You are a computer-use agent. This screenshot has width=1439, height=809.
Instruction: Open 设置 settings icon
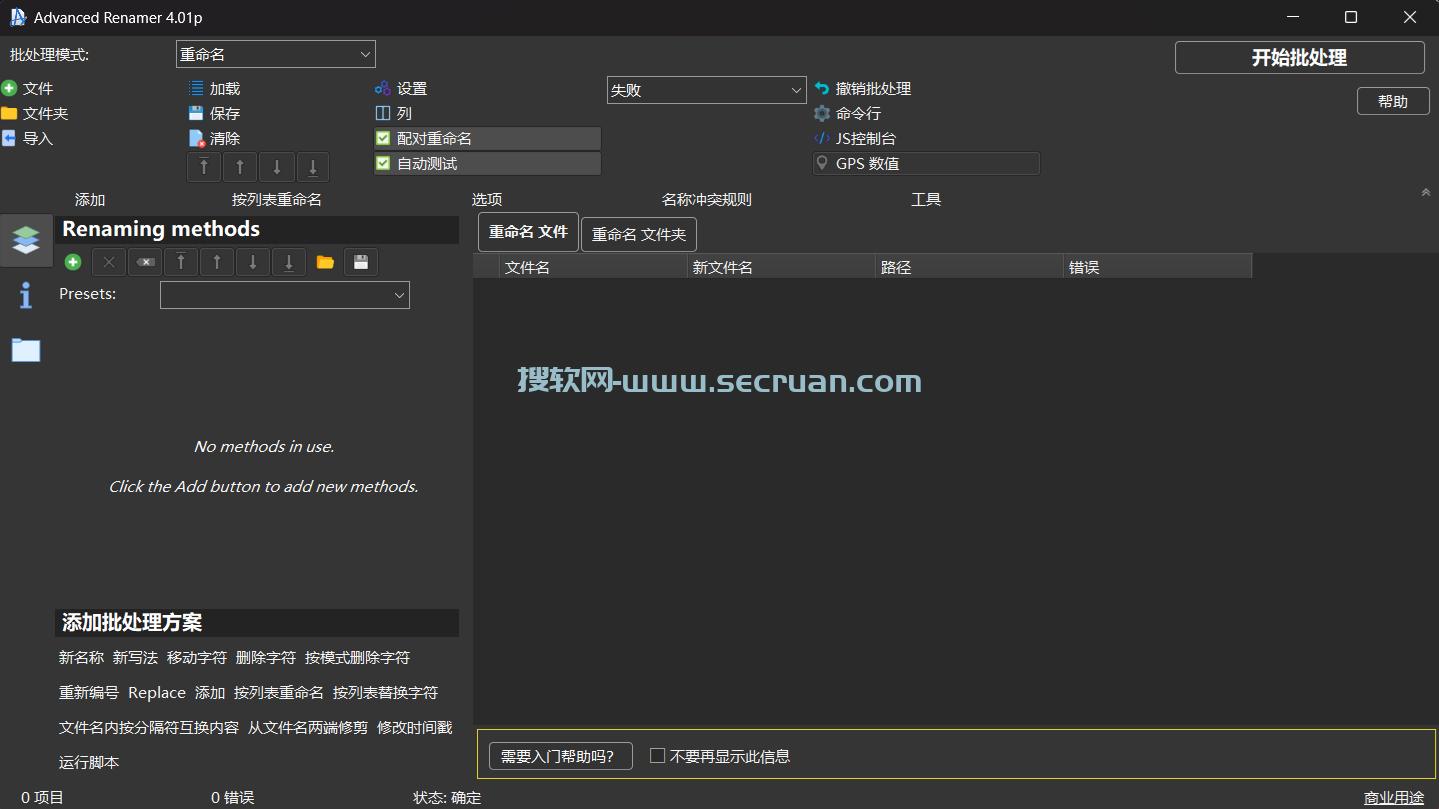point(383,89)
